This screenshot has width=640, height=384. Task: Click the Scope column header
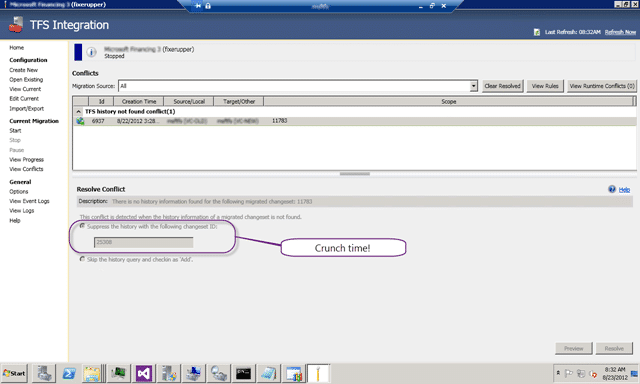(x=449, y=101)
